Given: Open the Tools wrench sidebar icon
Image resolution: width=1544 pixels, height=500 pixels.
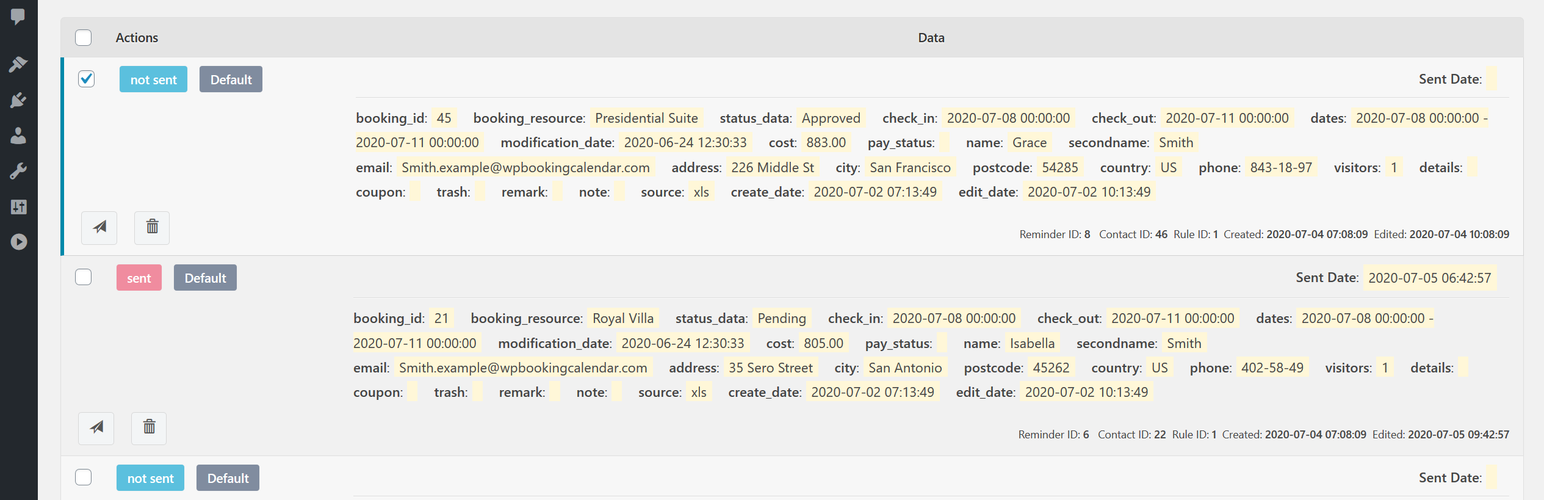Looking at the screenshot, I should pos(18,171).
